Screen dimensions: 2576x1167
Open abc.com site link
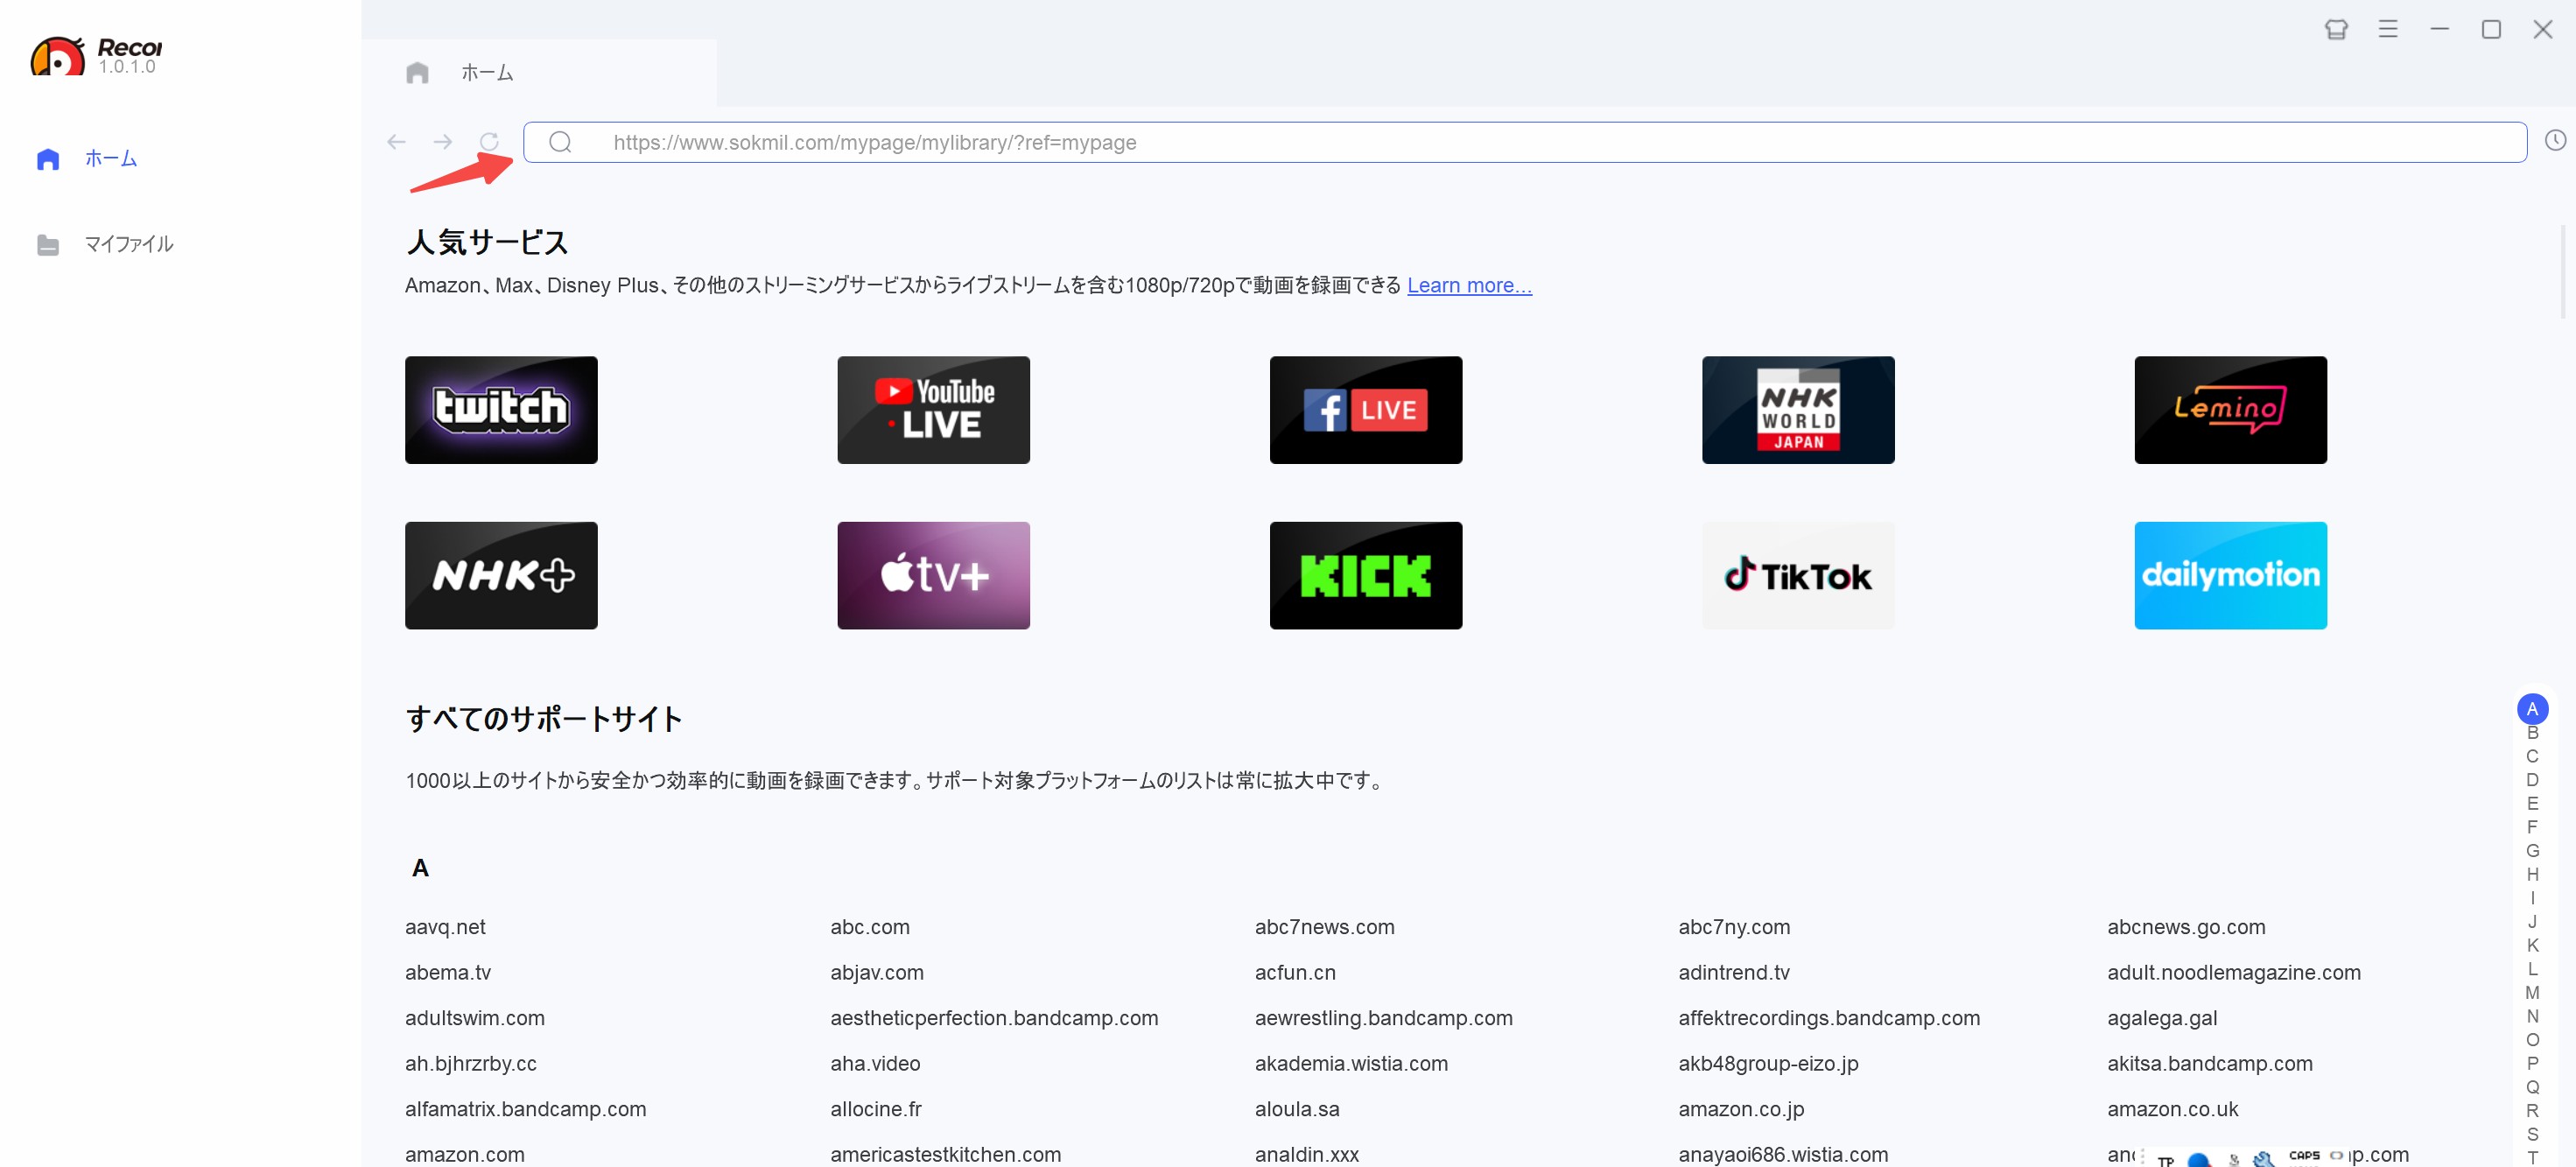point(870,927)
